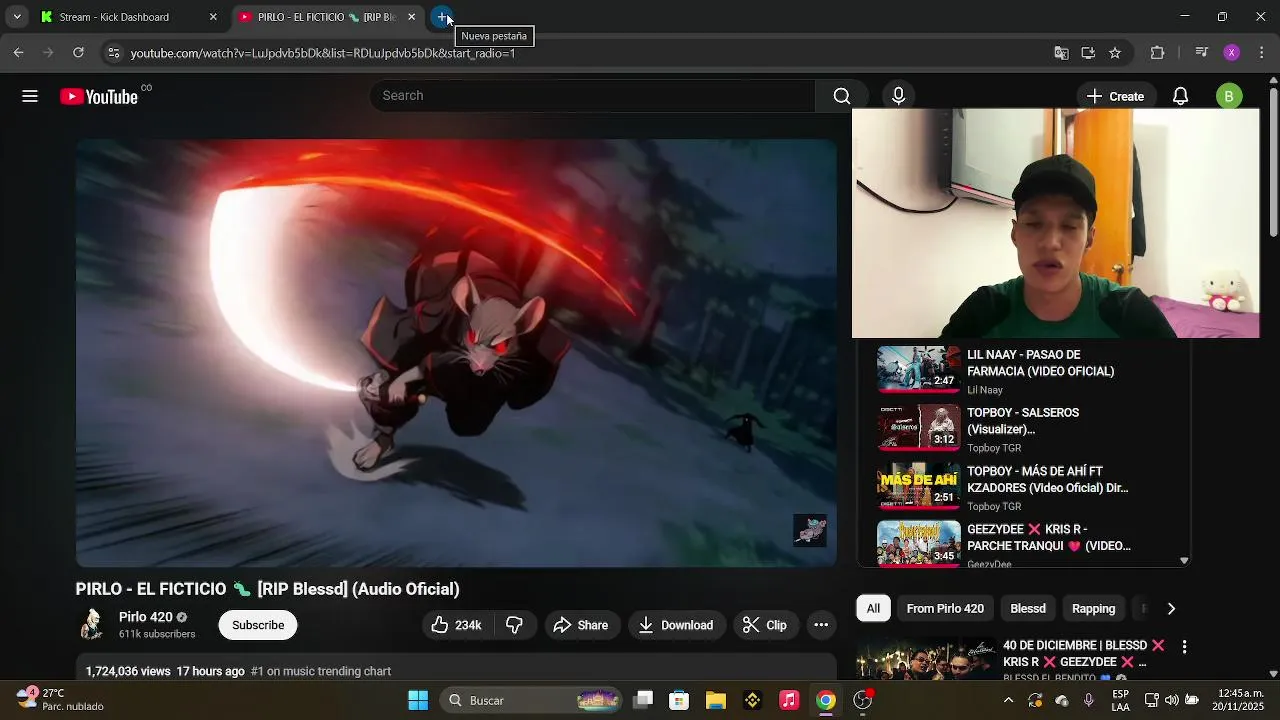The height and width of the screenshot is (720, 1280).
Task: Open the YouTube account avatar 'B'
Action: 1229,96
